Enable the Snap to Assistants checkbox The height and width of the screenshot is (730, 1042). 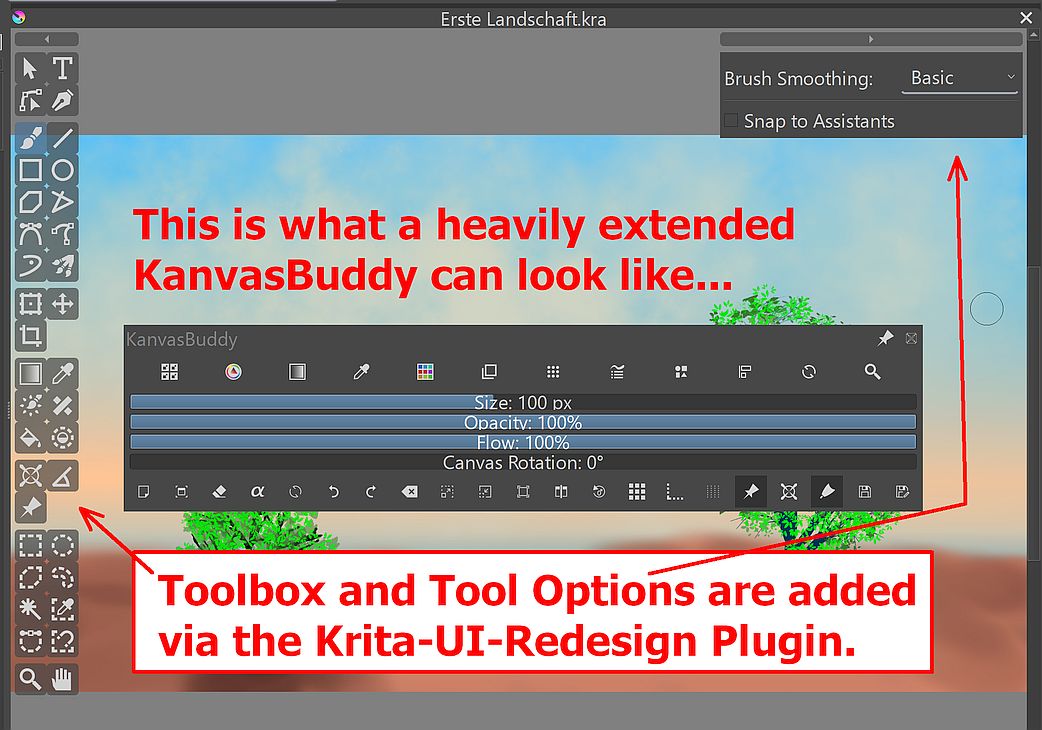tap(731, 120)
